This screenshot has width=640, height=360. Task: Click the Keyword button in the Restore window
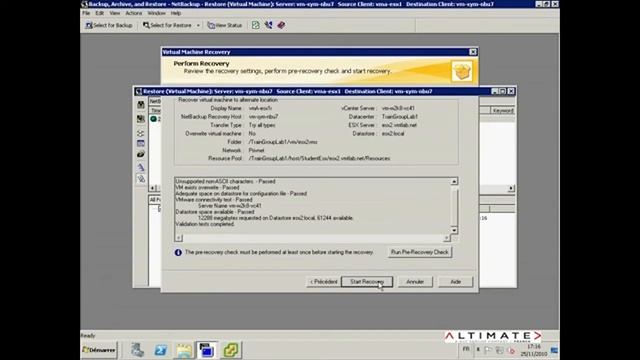tap(503, 111)
